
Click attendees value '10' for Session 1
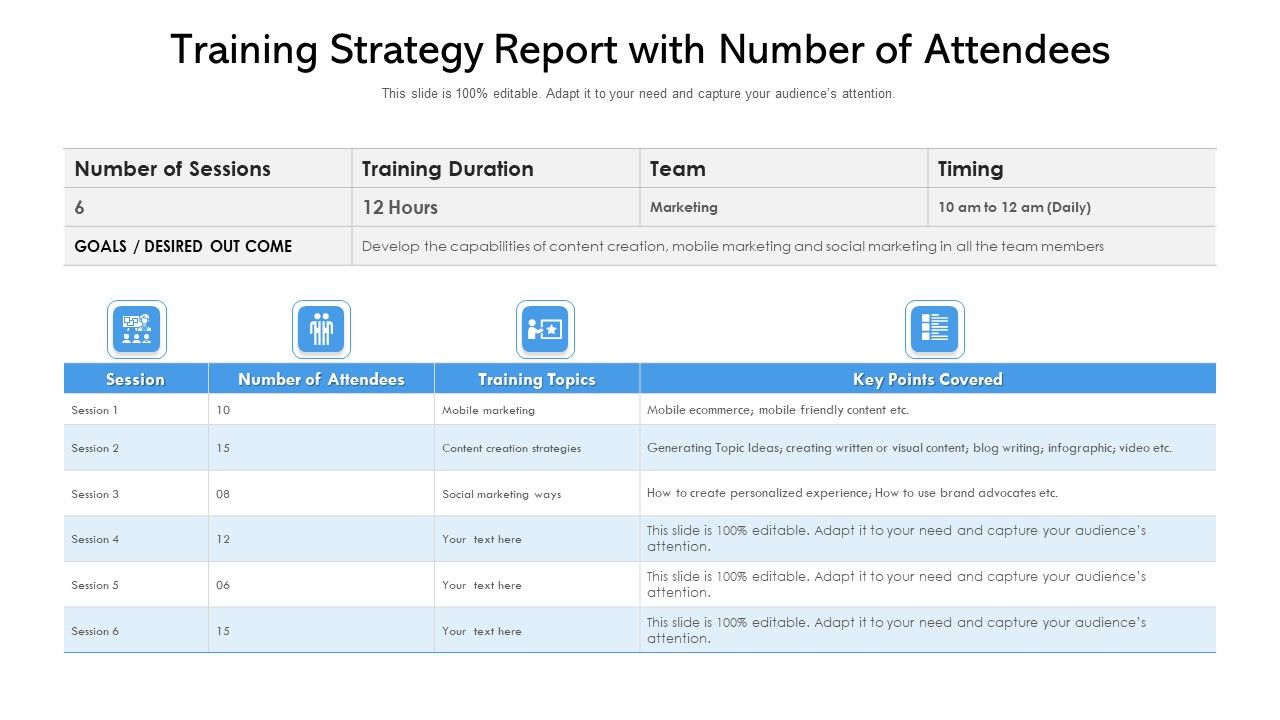pos(223,410)
